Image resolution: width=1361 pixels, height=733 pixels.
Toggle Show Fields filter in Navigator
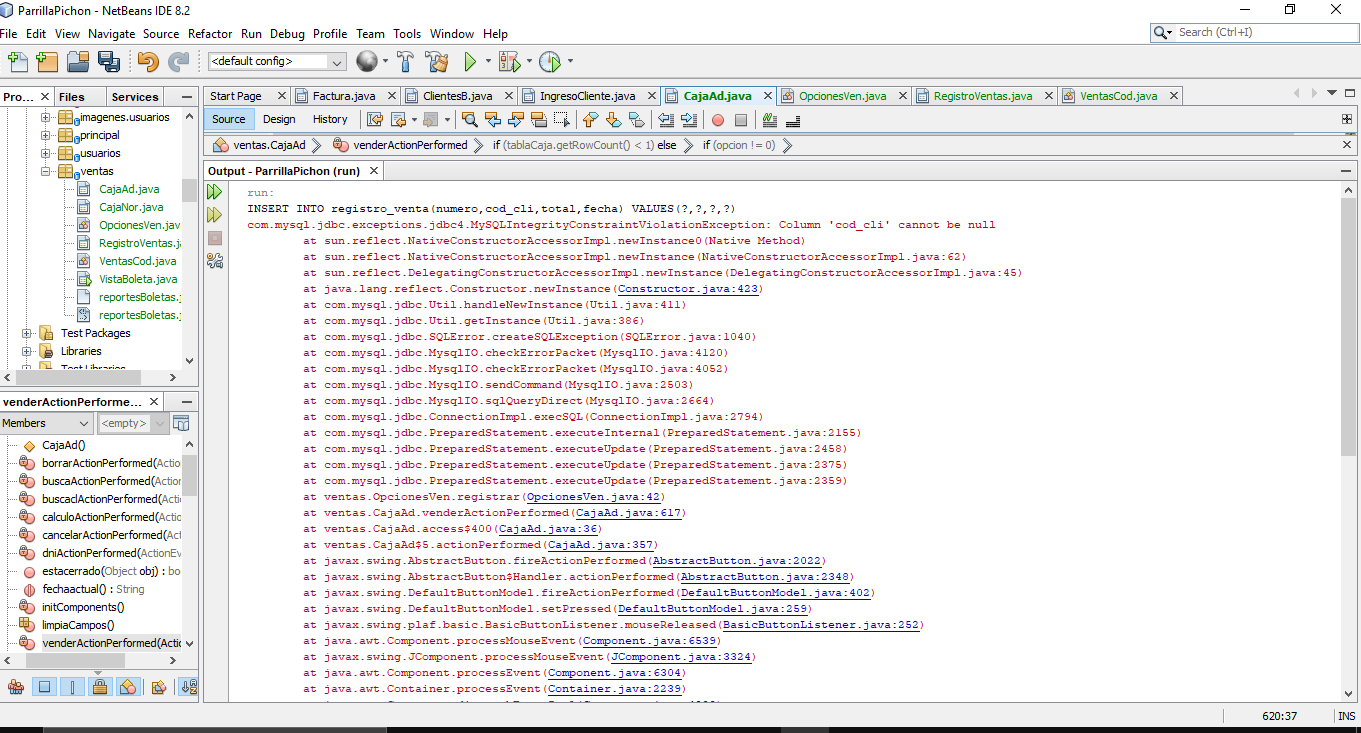point(44,687)
